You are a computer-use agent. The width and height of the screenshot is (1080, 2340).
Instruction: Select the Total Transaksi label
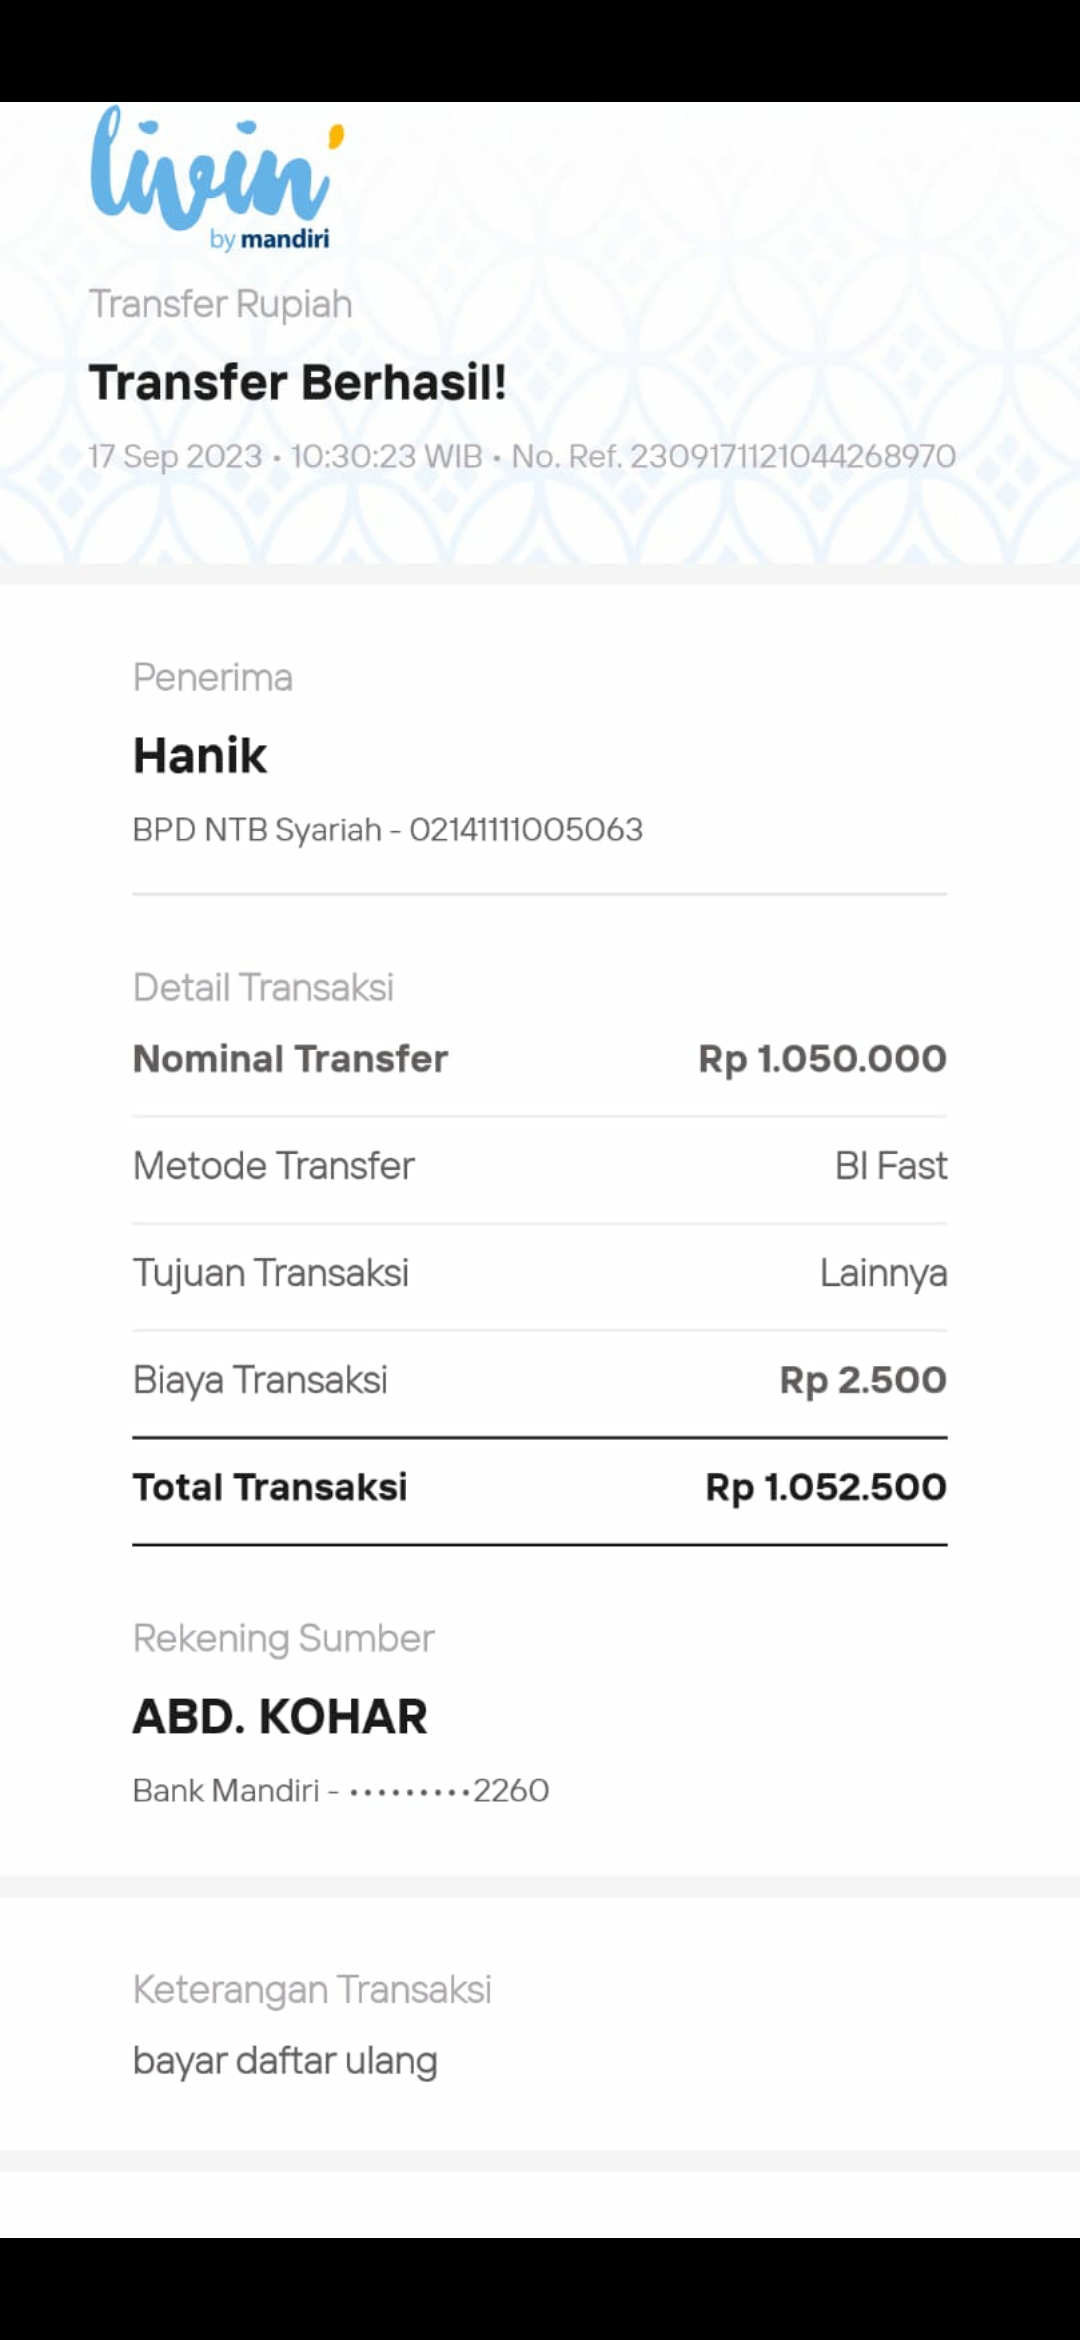point(270,1487)
